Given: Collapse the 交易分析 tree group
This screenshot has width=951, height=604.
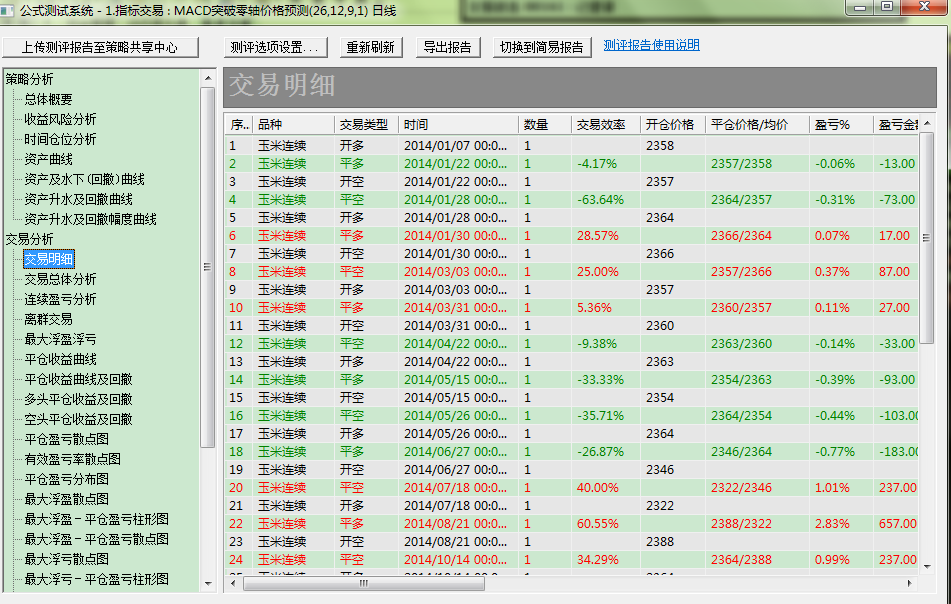Looking at the screenshot, I should point(29,239).
